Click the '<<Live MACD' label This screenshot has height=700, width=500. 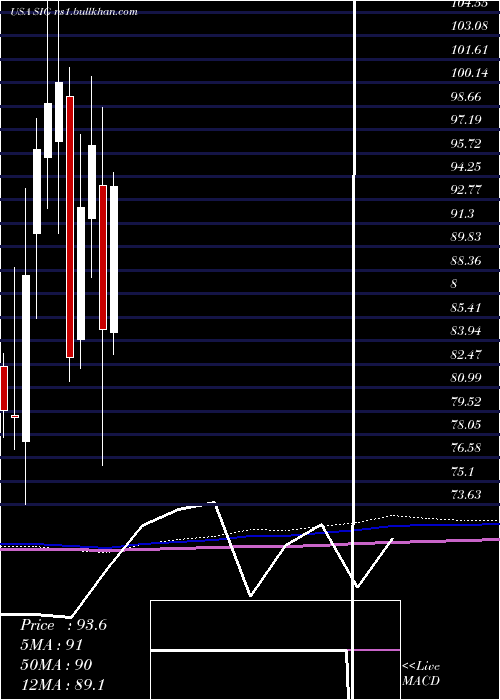(421, 673)
